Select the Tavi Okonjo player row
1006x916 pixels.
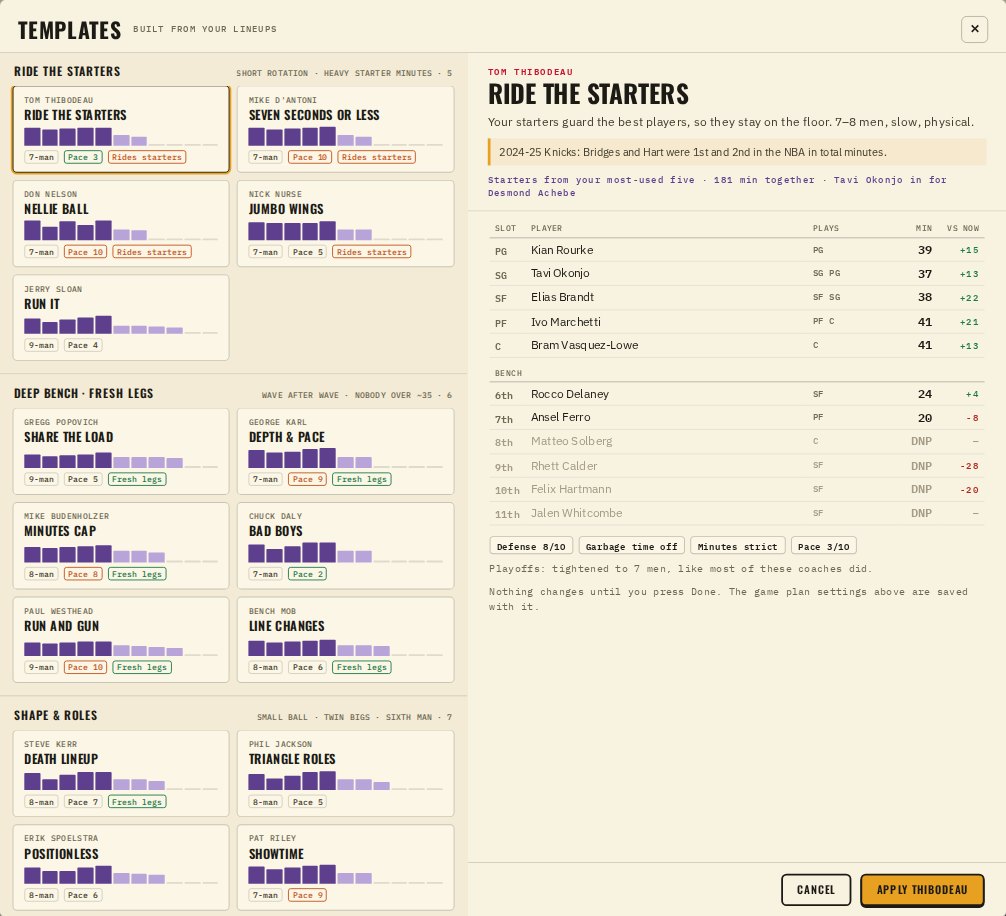coord(737,274)
